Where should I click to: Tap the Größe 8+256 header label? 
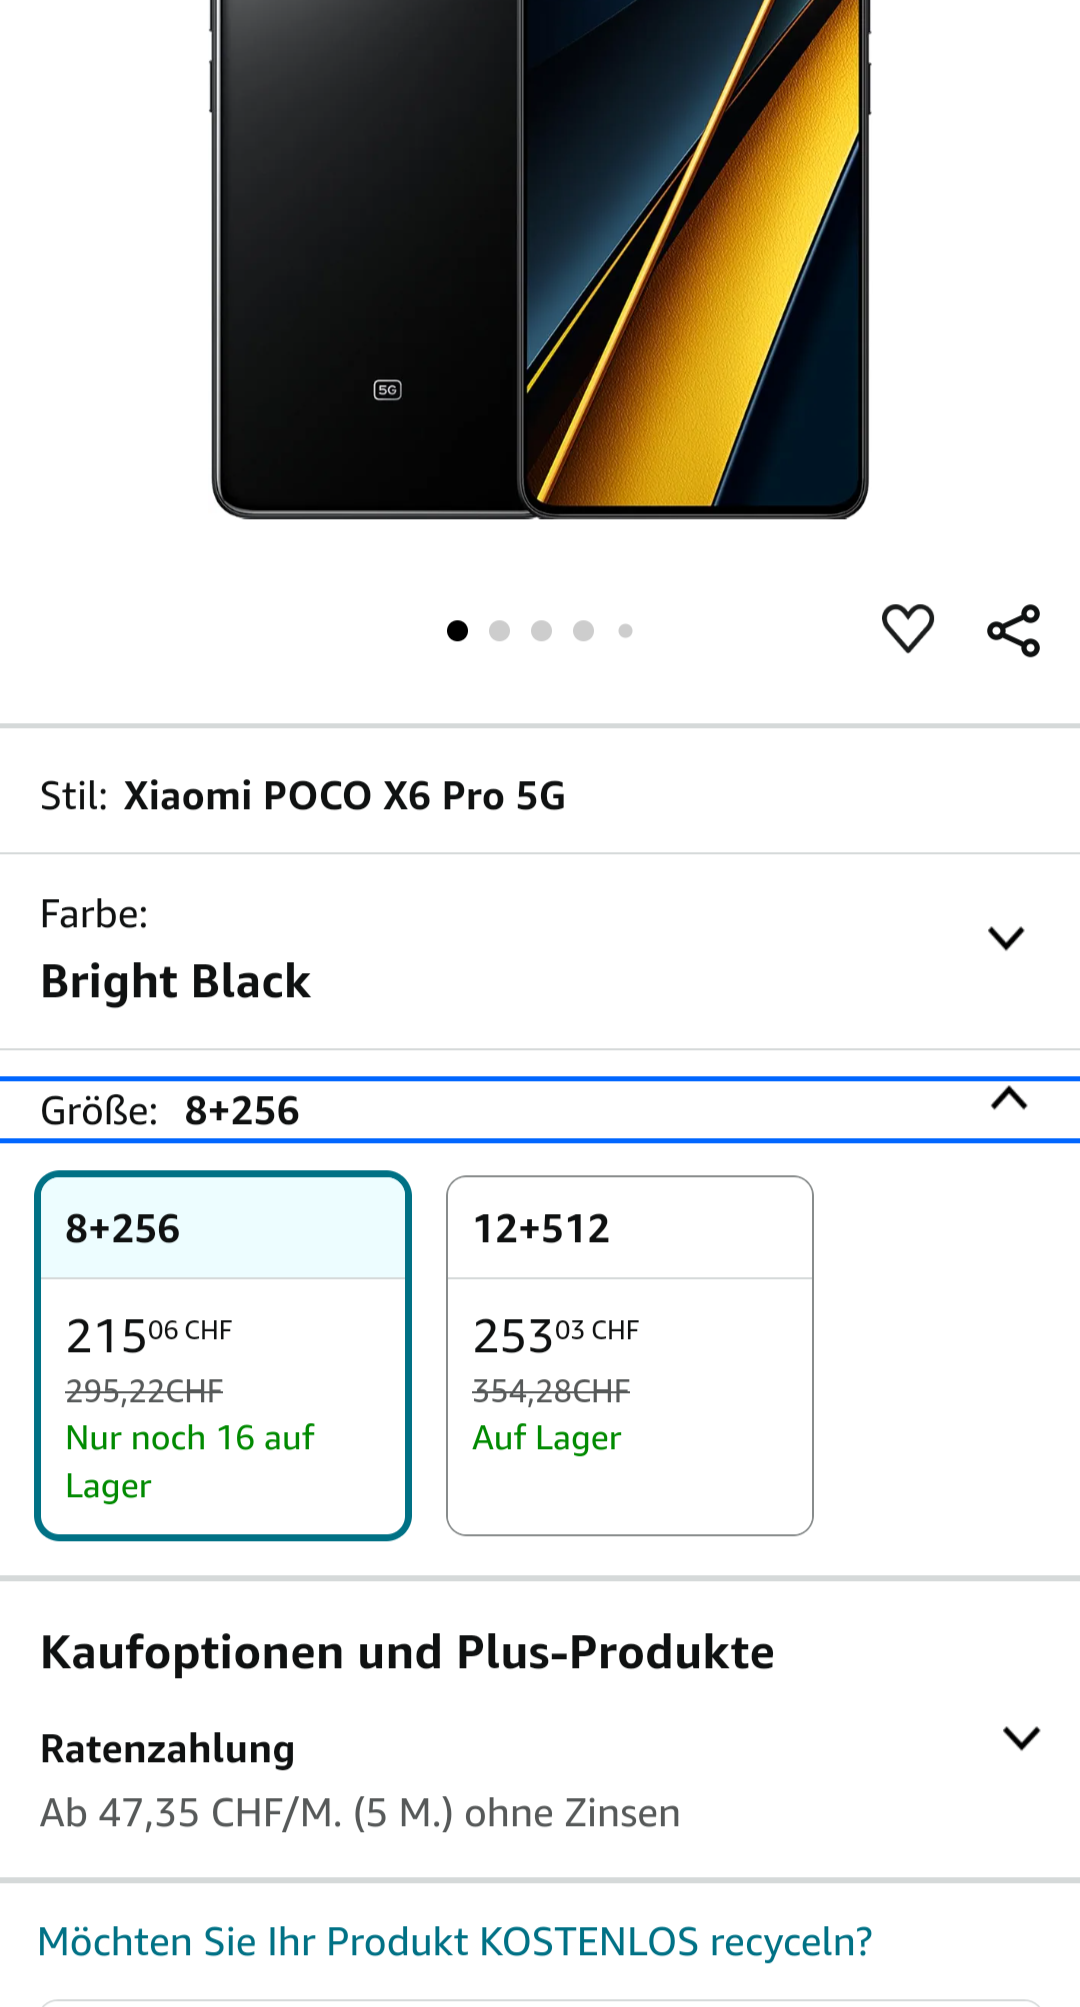(x=170, y=1111)
